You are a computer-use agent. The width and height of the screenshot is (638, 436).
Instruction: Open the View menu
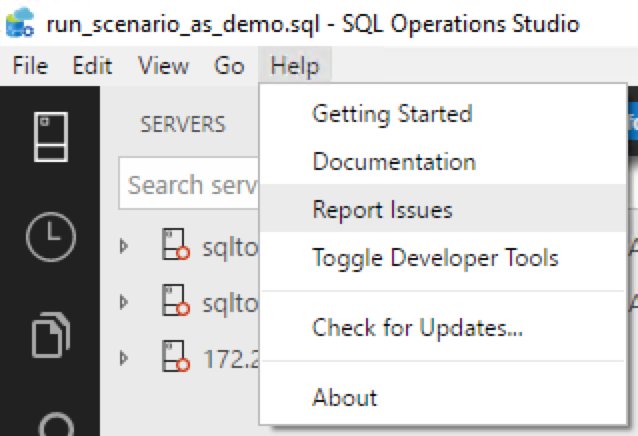tap(164, 65)
